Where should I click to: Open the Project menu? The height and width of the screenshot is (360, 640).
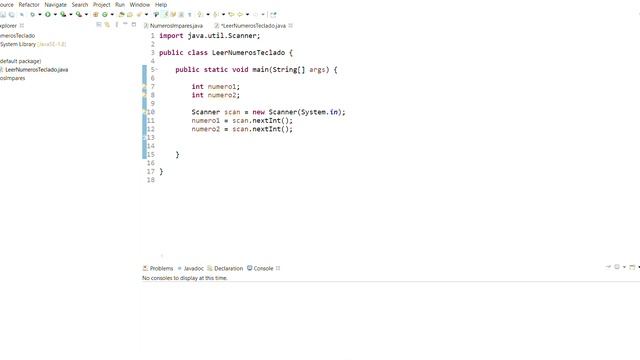(102, 4)
